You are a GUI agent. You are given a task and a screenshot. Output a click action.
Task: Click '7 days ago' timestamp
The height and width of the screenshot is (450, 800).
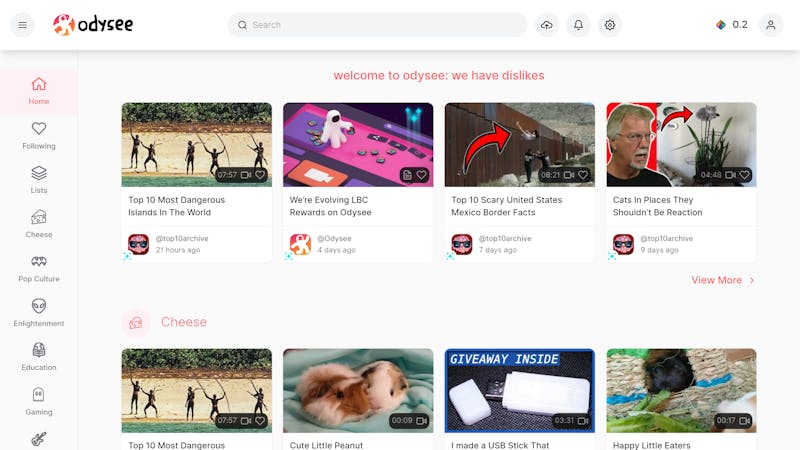497,250
